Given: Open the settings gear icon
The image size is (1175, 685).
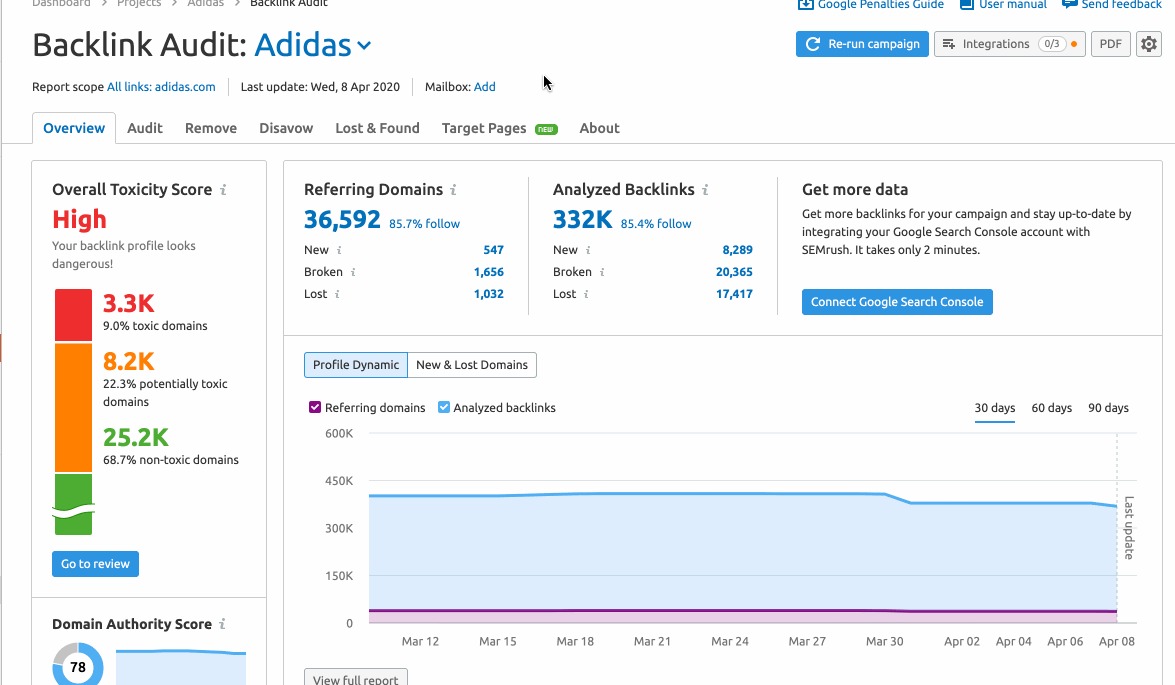Looking at the screenshot, I should point(1149,44).
